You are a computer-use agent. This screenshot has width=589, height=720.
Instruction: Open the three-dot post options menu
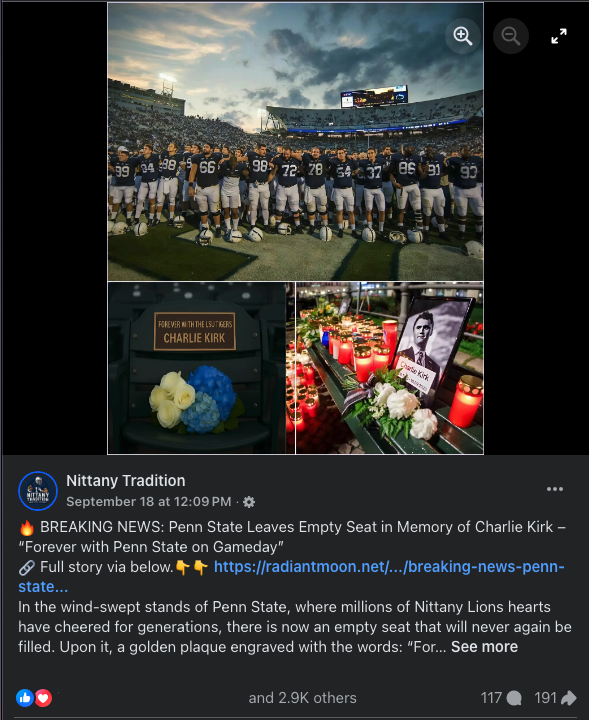pos(555,489)
